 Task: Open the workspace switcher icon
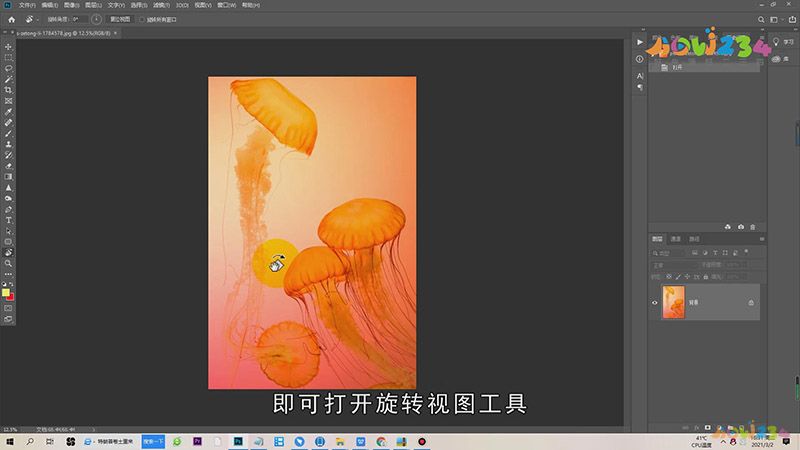774,19
